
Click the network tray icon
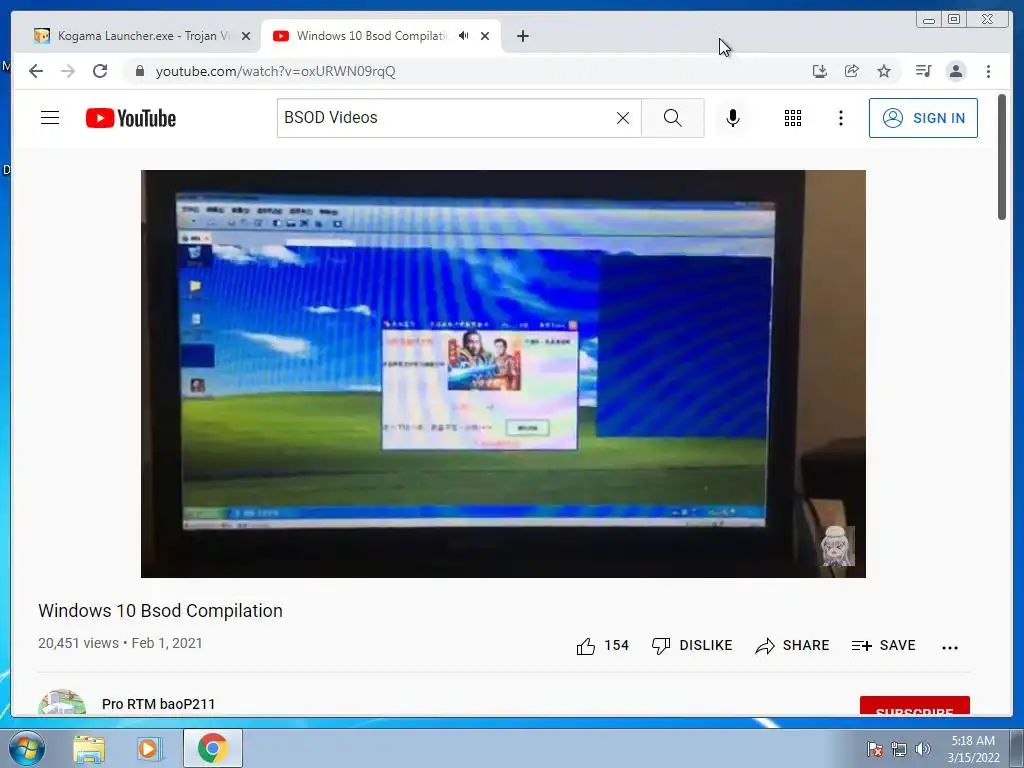[x=899, y=749]
